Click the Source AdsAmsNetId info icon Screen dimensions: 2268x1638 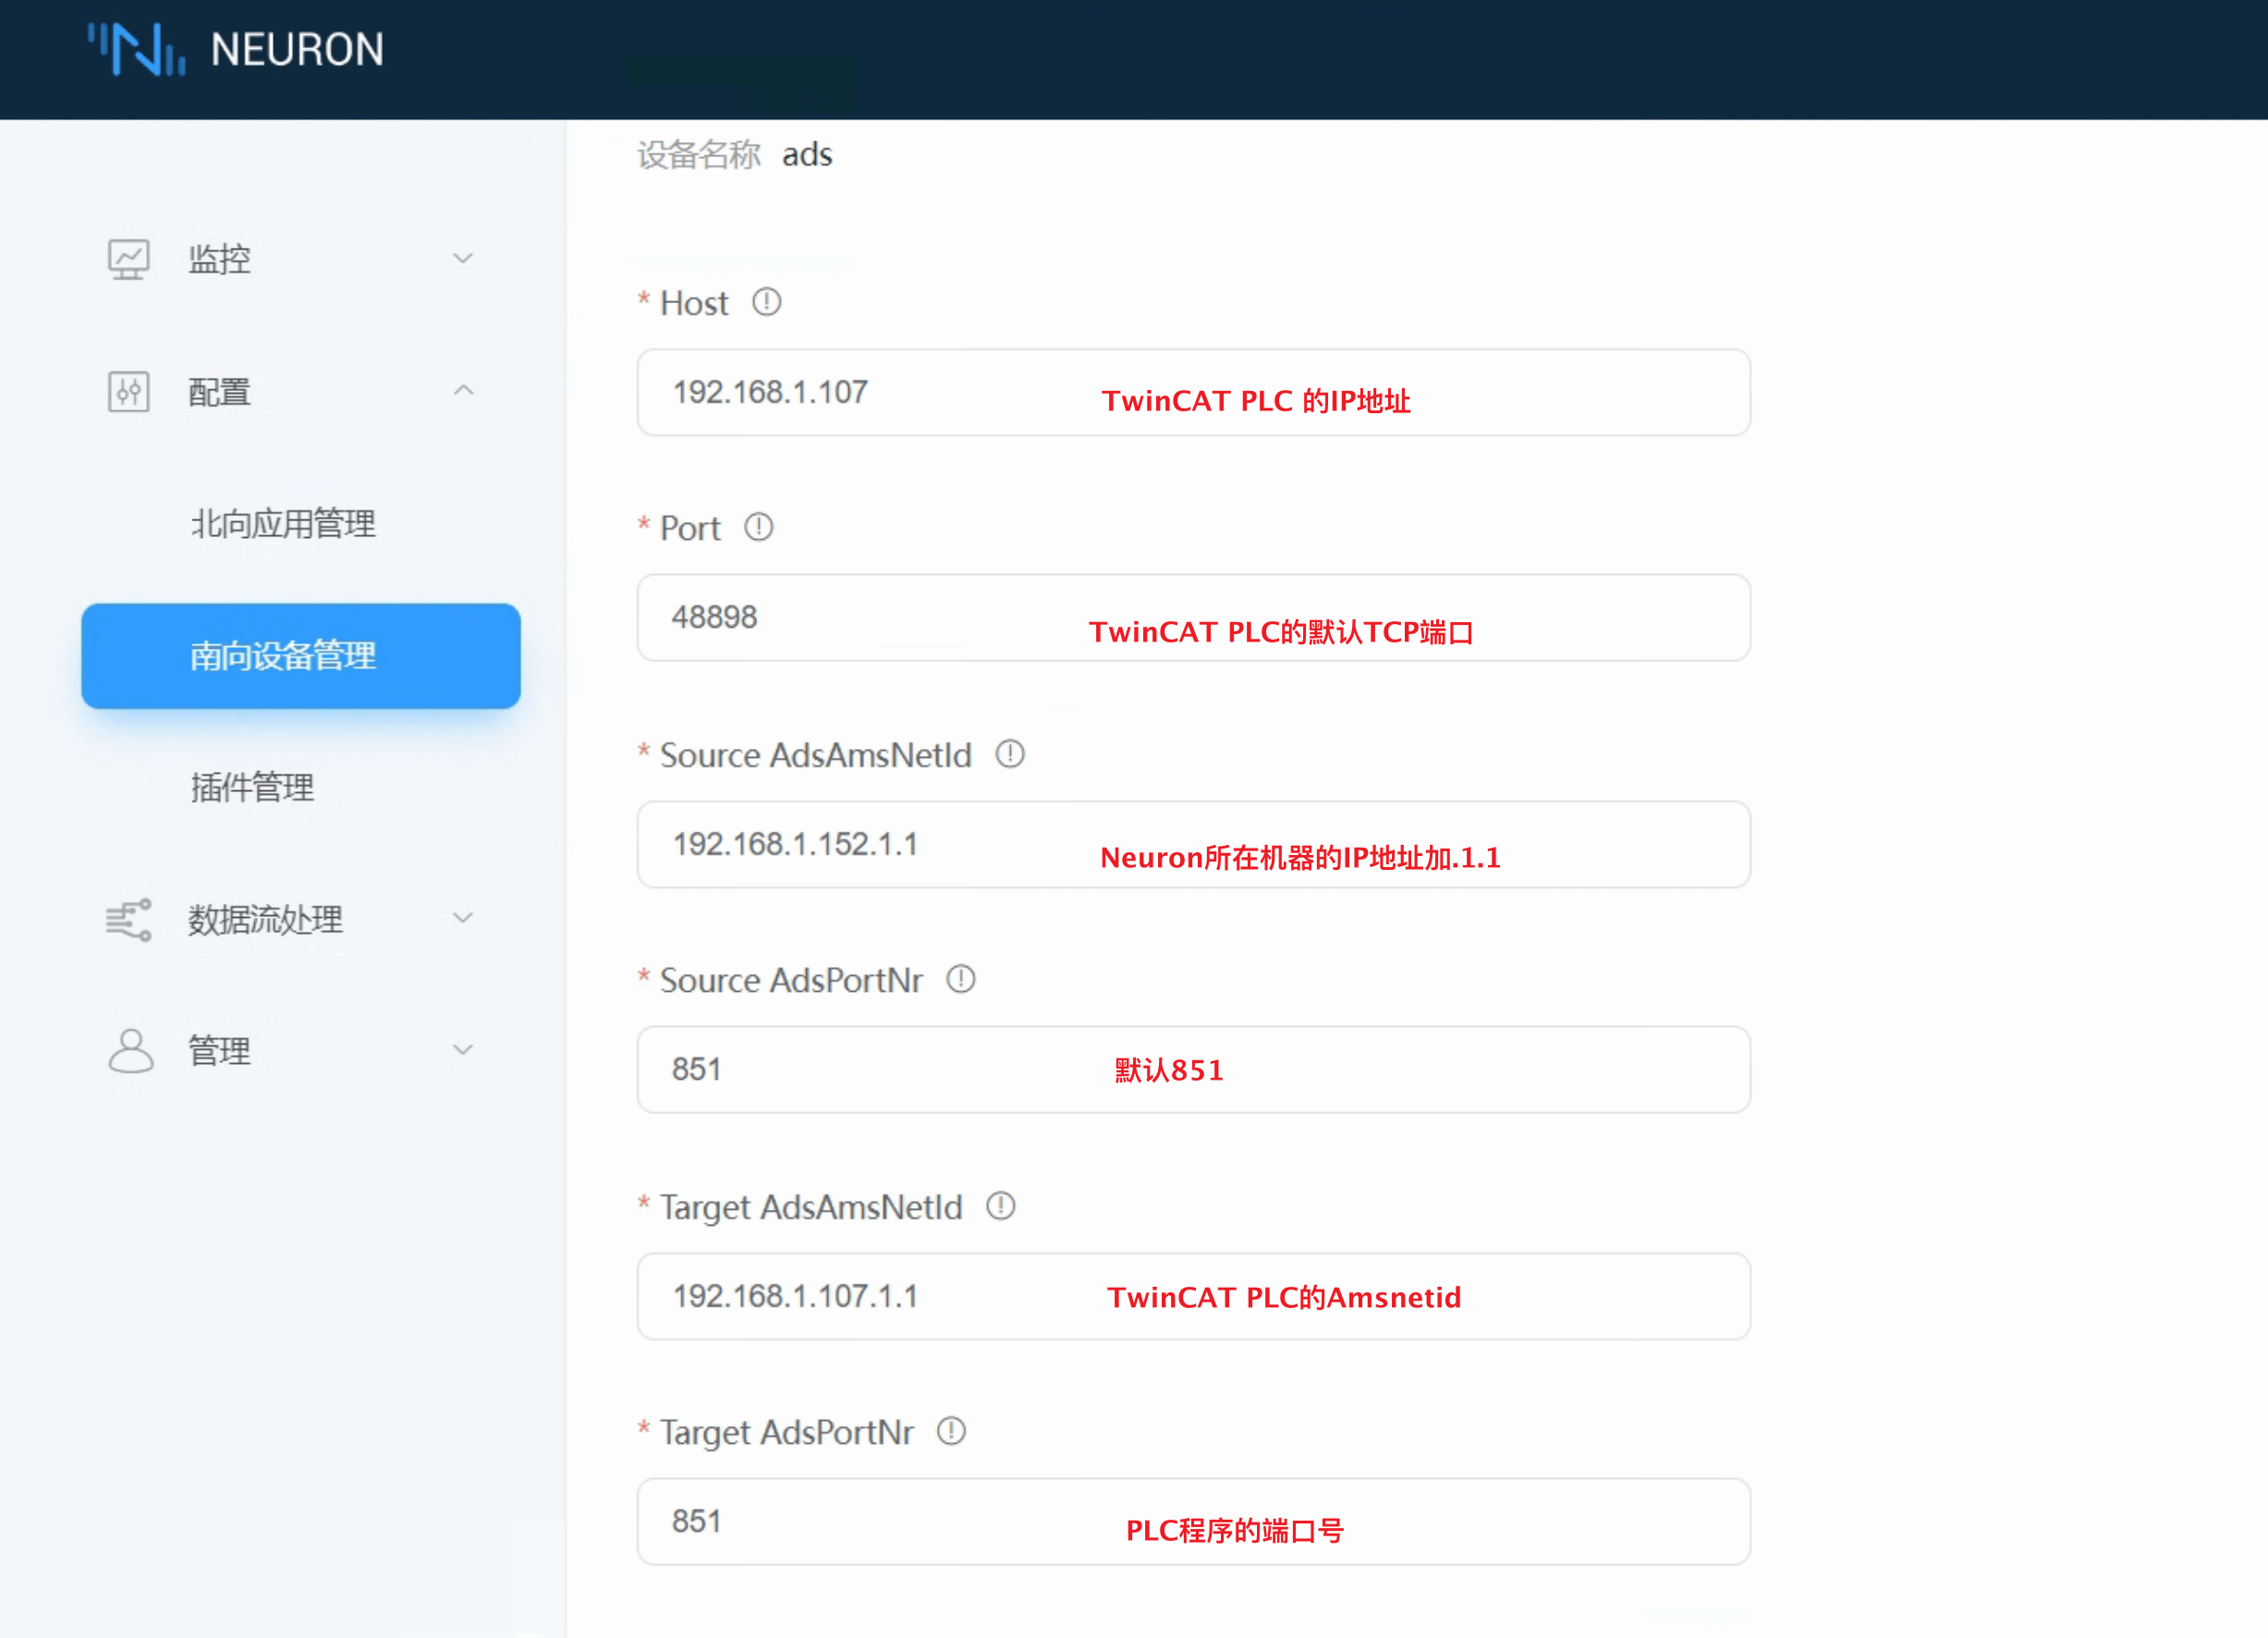pos(1009,754)
